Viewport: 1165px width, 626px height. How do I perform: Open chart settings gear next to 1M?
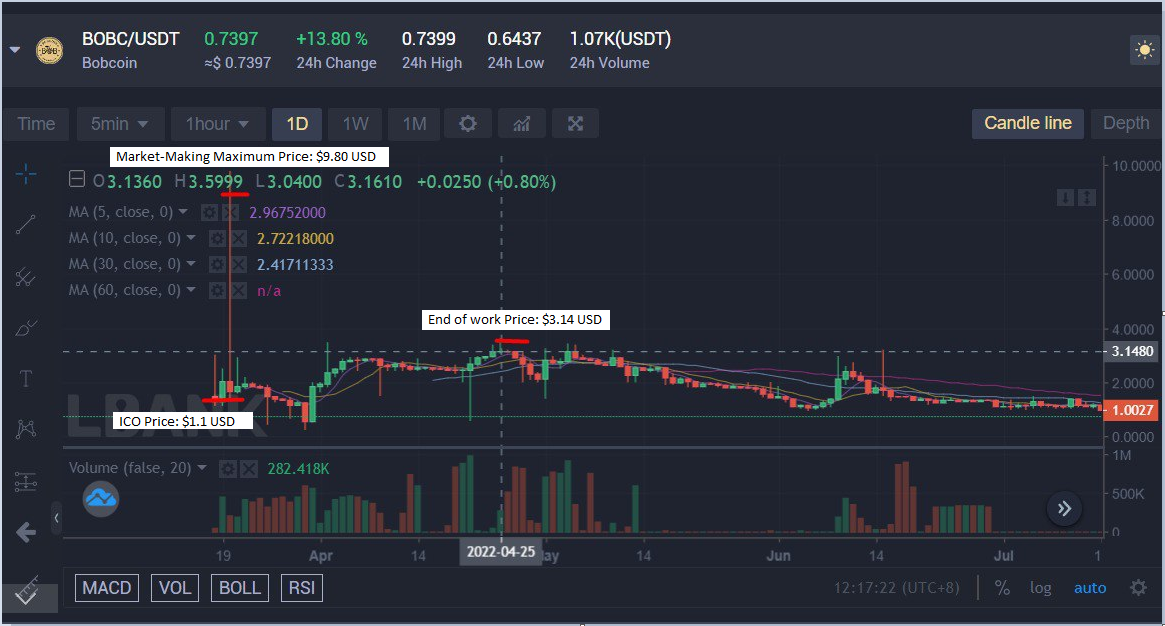tap(467, 124)
